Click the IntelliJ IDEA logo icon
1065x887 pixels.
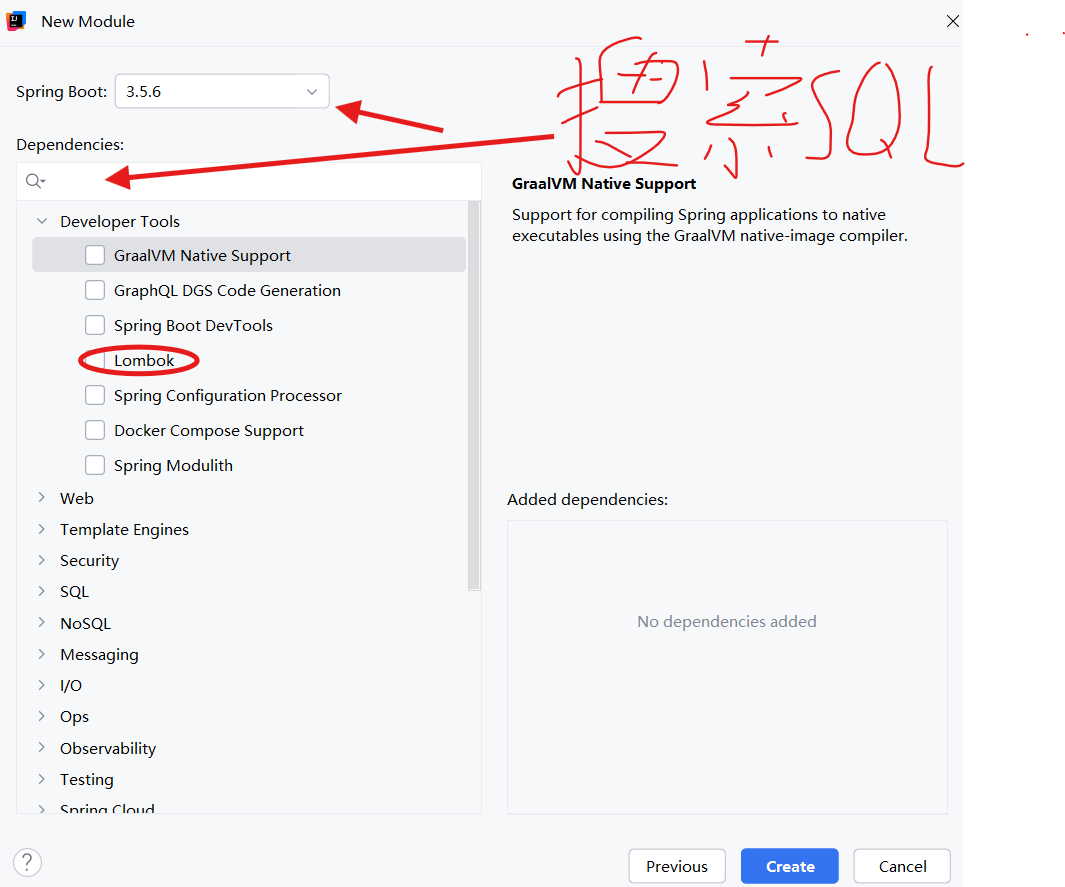point(16,21)
